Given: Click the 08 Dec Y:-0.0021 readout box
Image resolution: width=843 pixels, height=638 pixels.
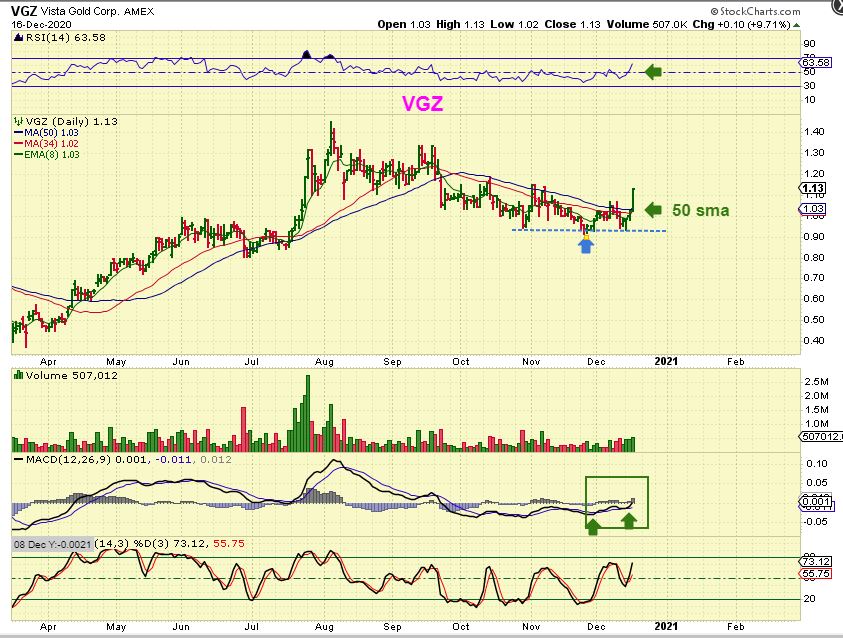Looking at the screenshot, I should (x=52, y=544).
